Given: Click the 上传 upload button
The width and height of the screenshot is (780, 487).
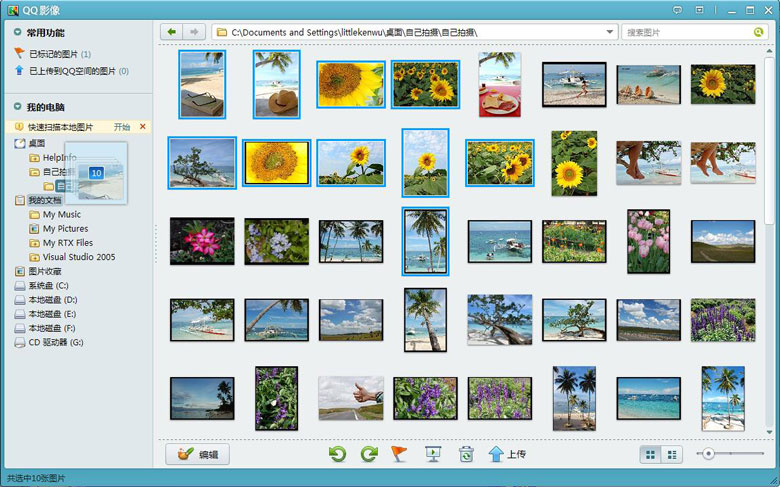Looking at the screenshot, I should 506,454.
